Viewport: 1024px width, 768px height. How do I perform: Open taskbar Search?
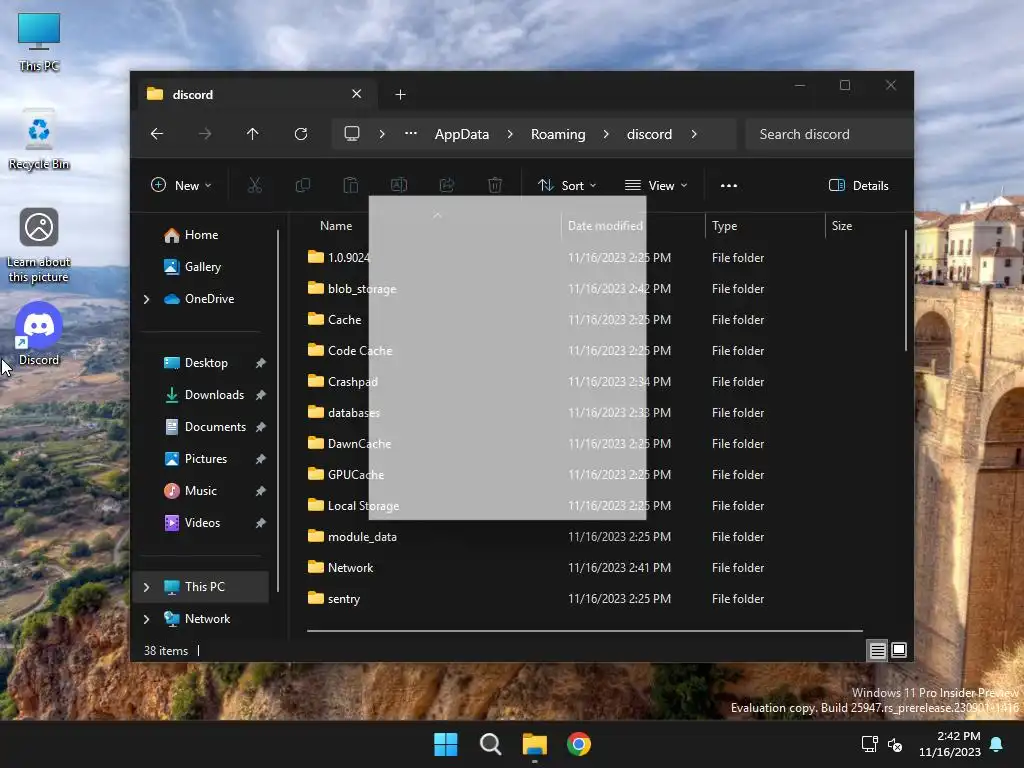[490, 744]
